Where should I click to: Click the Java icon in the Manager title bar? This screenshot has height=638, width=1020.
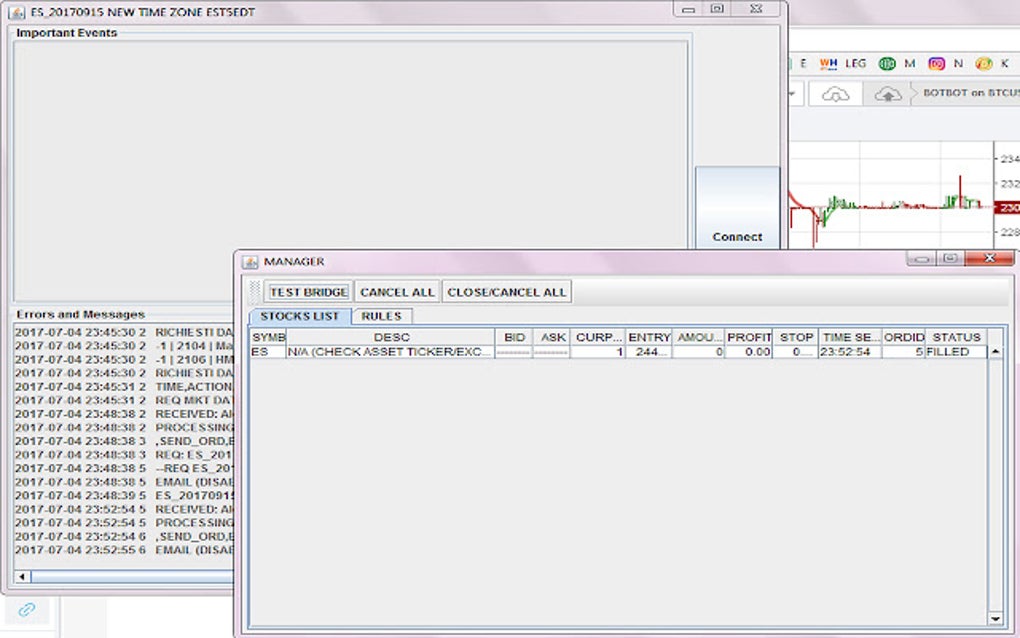click(250, 261)
